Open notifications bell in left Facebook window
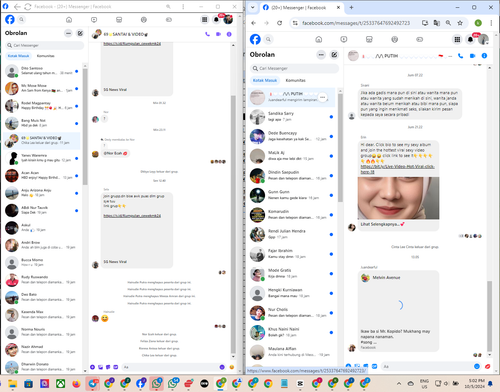 click(x=216, y=20)
